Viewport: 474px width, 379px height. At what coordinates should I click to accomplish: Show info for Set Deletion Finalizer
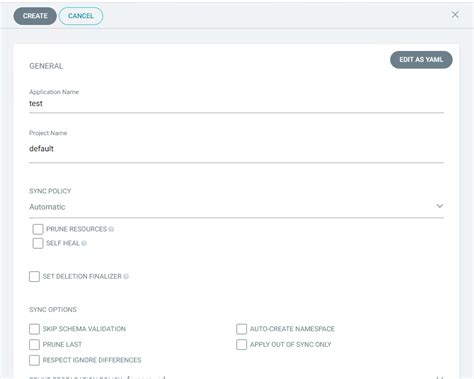pos(126,276)
